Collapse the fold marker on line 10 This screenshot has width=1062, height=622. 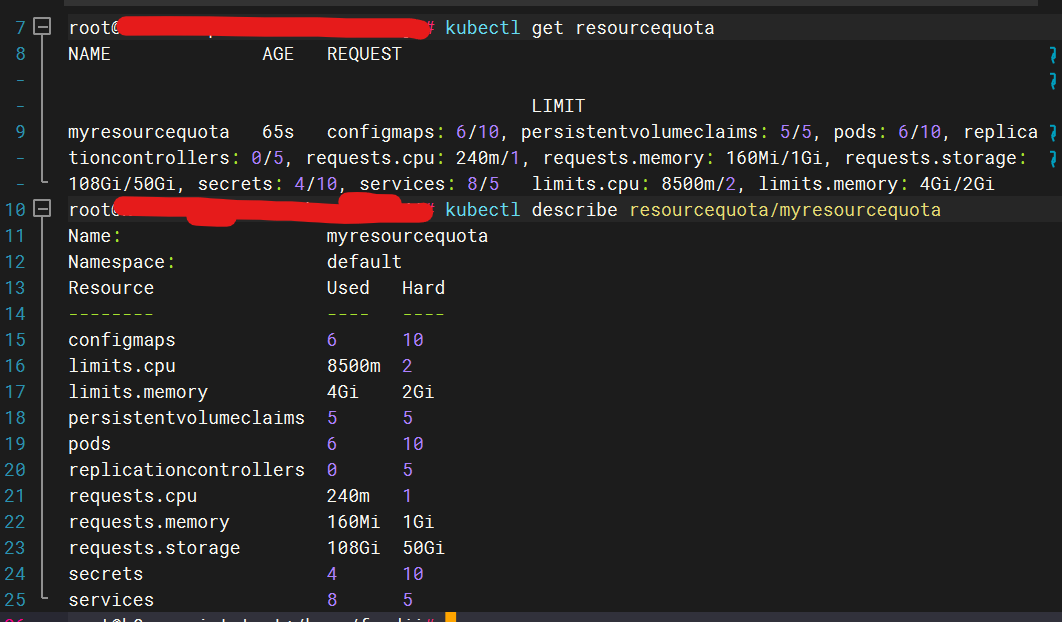[42, 210]
